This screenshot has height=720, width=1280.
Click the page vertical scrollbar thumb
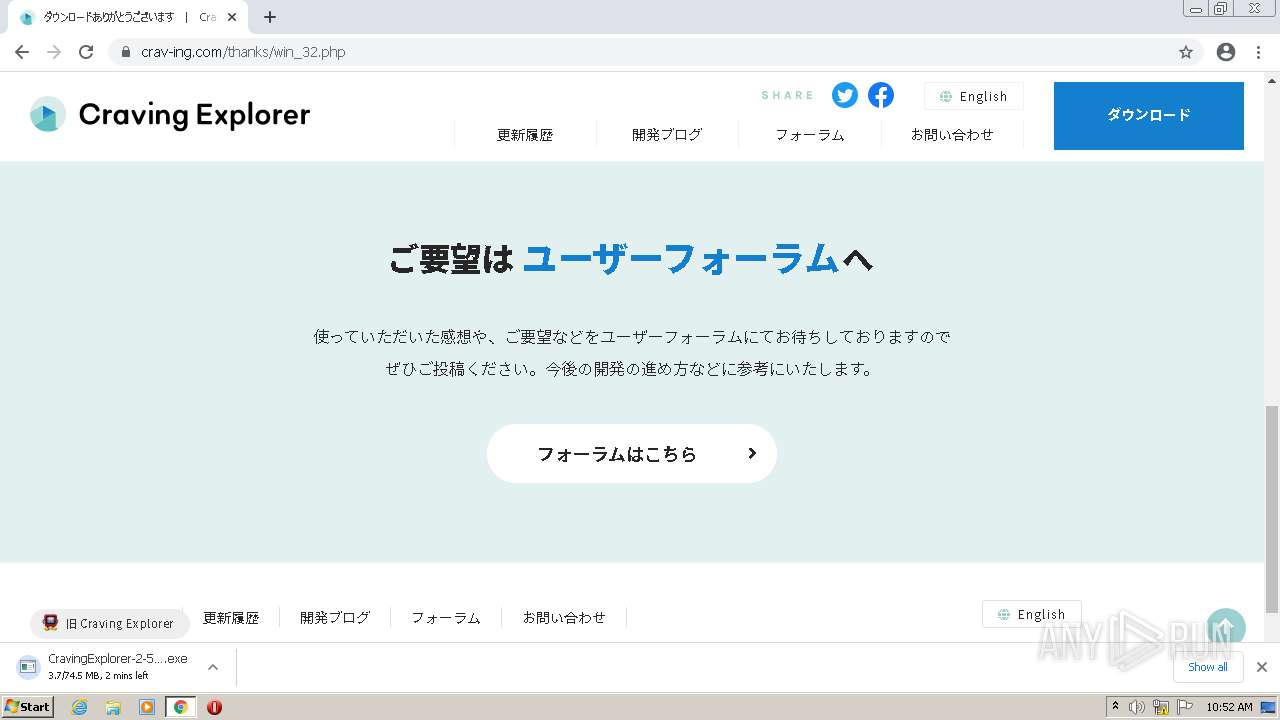click(x=1272, y=509)
